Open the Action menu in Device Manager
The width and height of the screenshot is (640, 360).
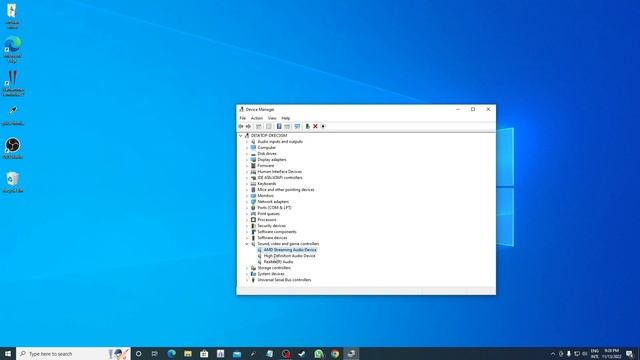point(257,118)
